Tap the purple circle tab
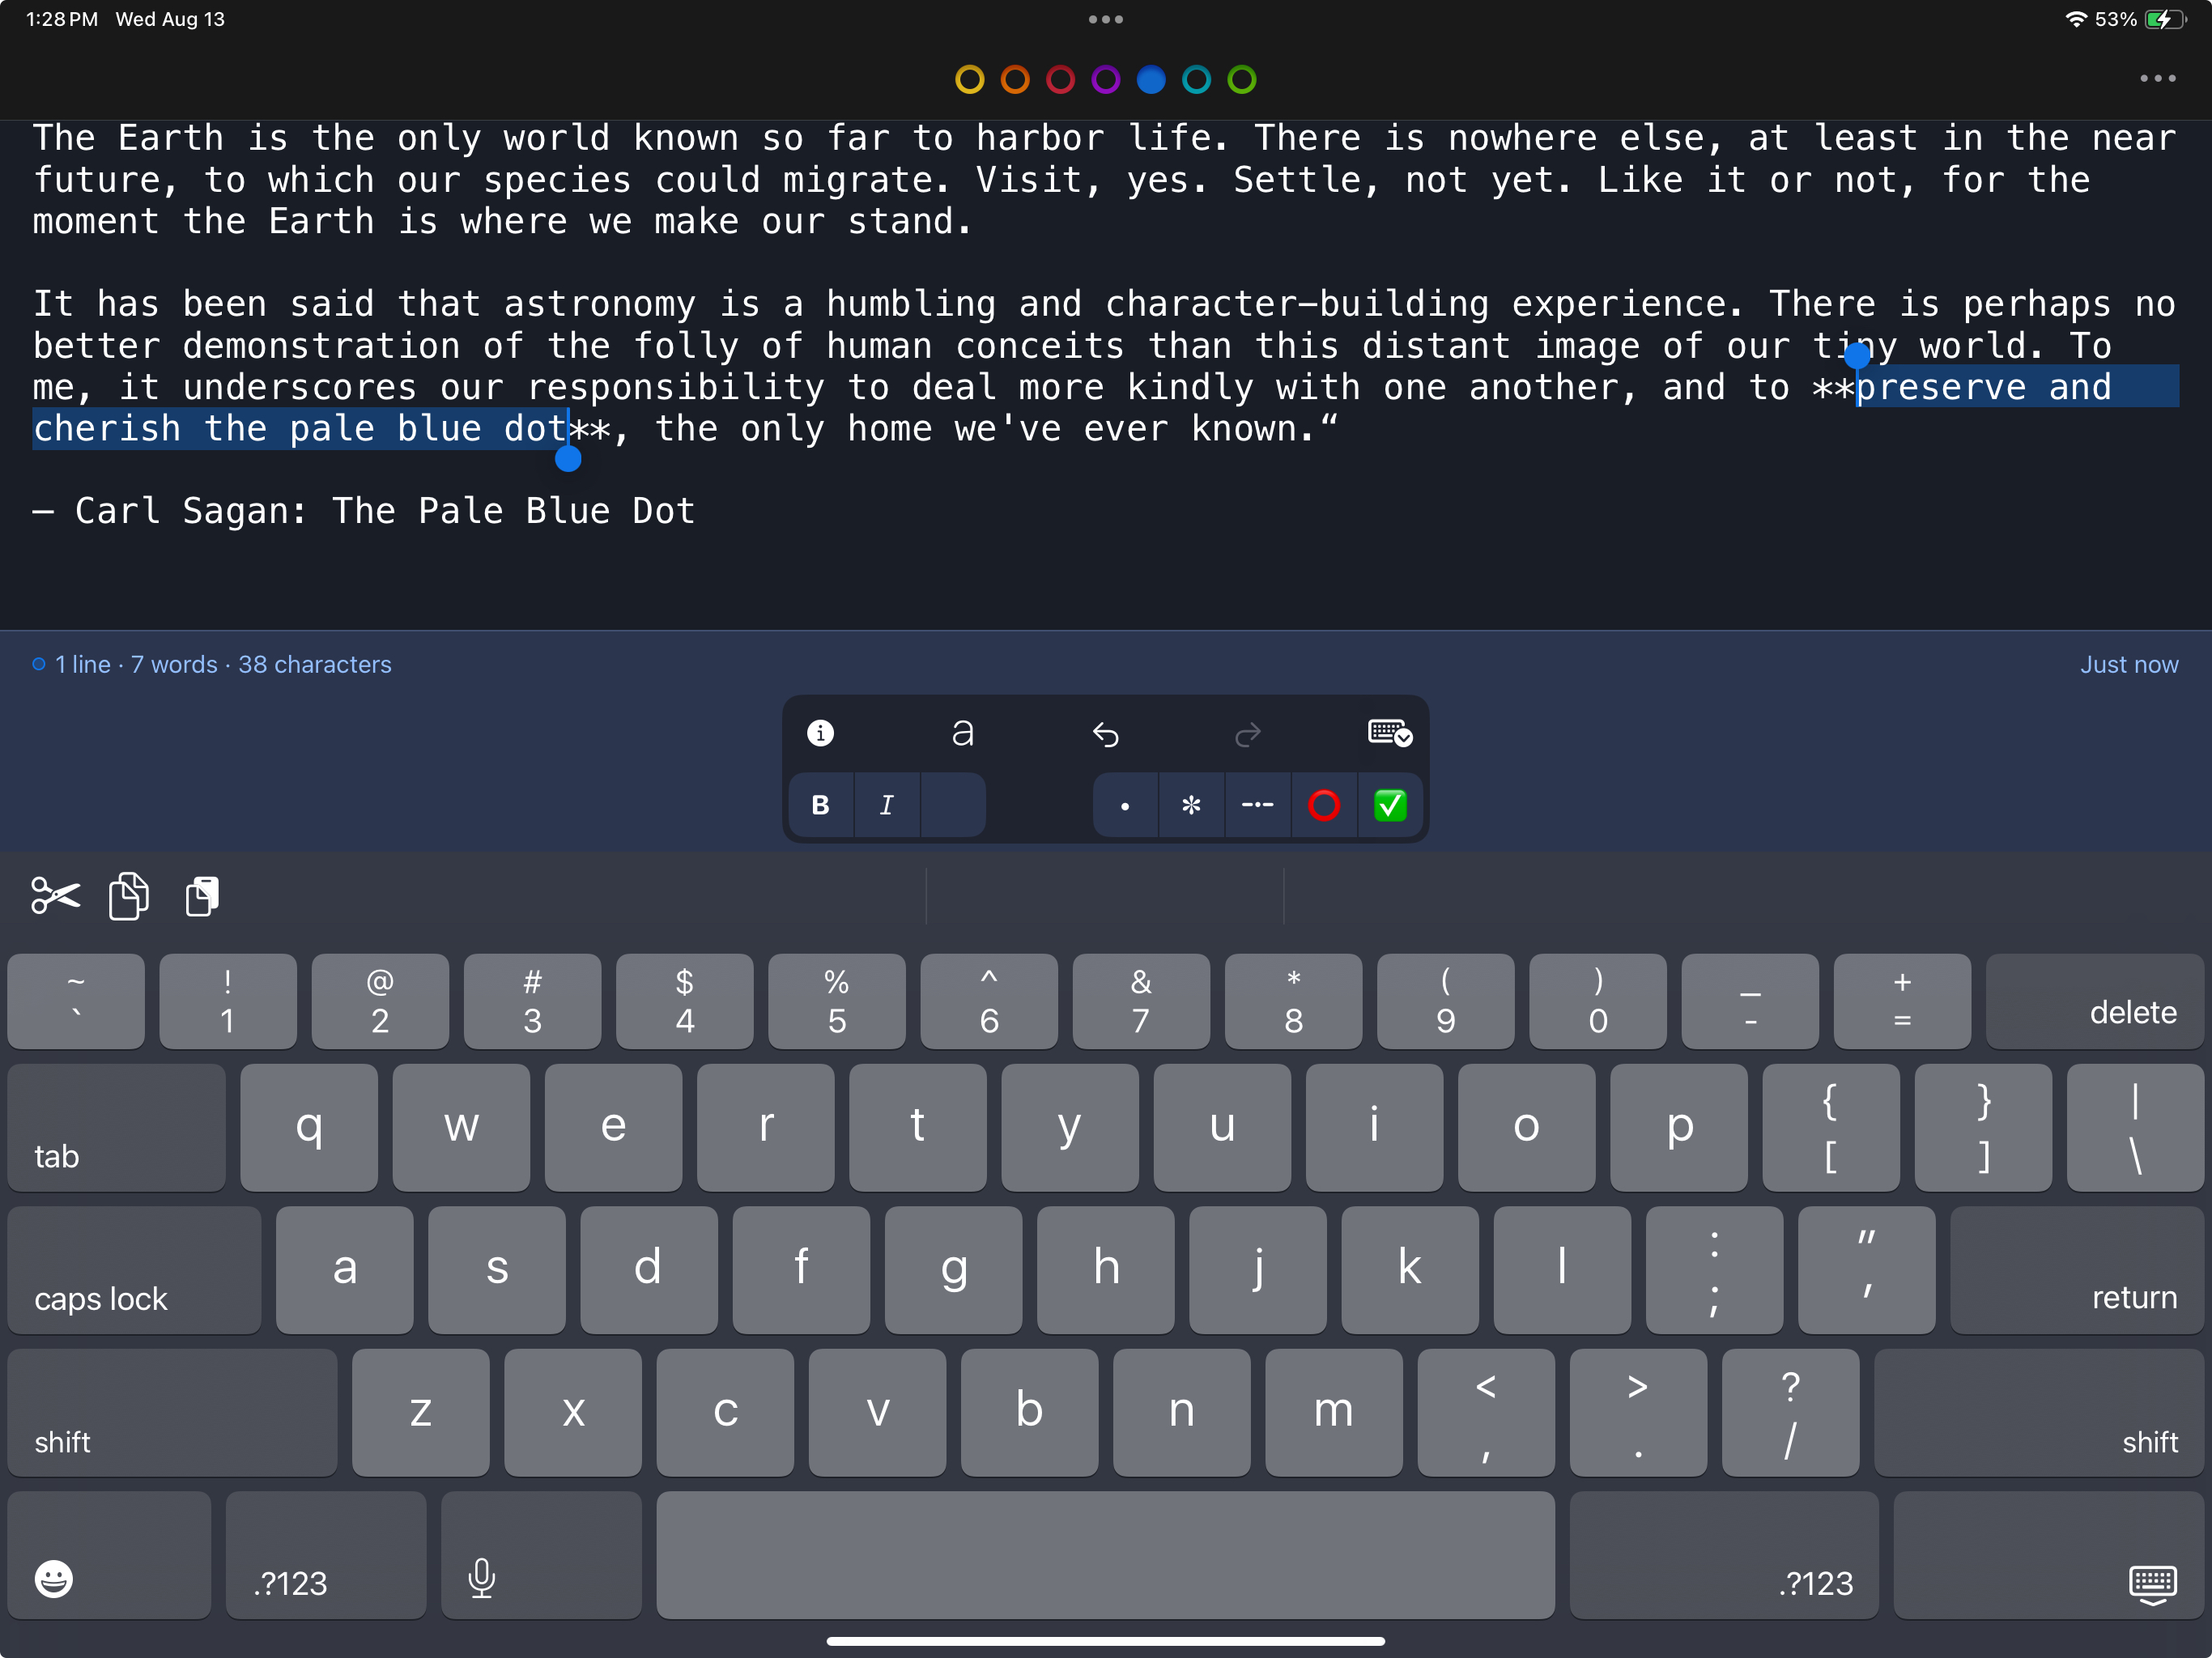Viewport: 2212px width, 1658px height. (x=1106, y=79)
